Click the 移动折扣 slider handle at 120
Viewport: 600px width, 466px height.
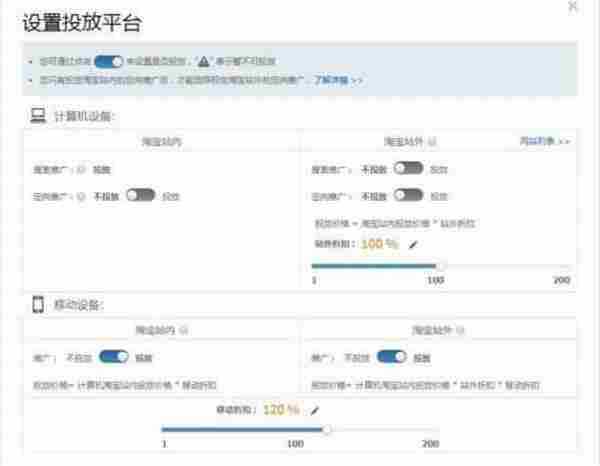click(326, 430)
